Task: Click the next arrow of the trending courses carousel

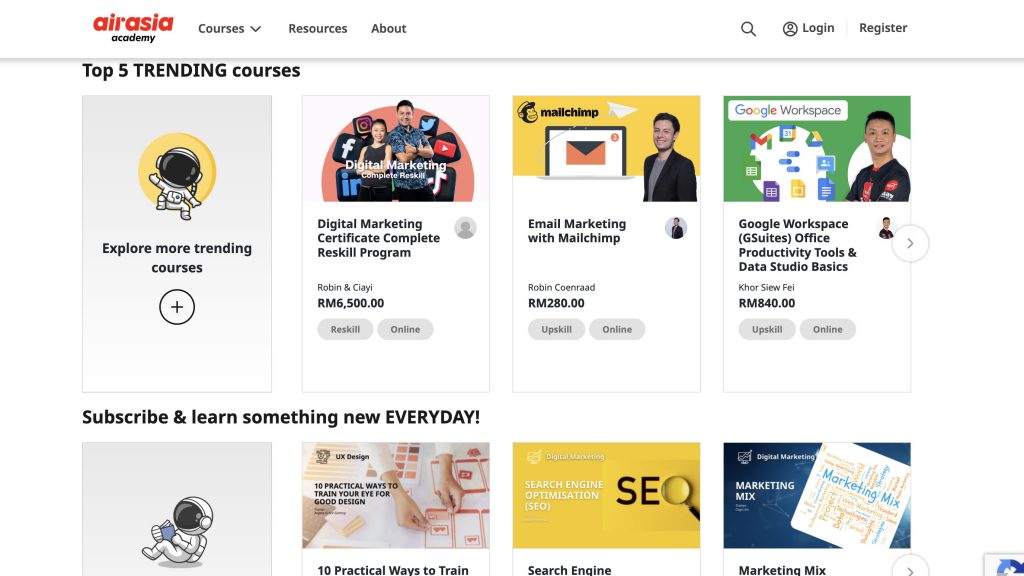Action: [910, 244]
